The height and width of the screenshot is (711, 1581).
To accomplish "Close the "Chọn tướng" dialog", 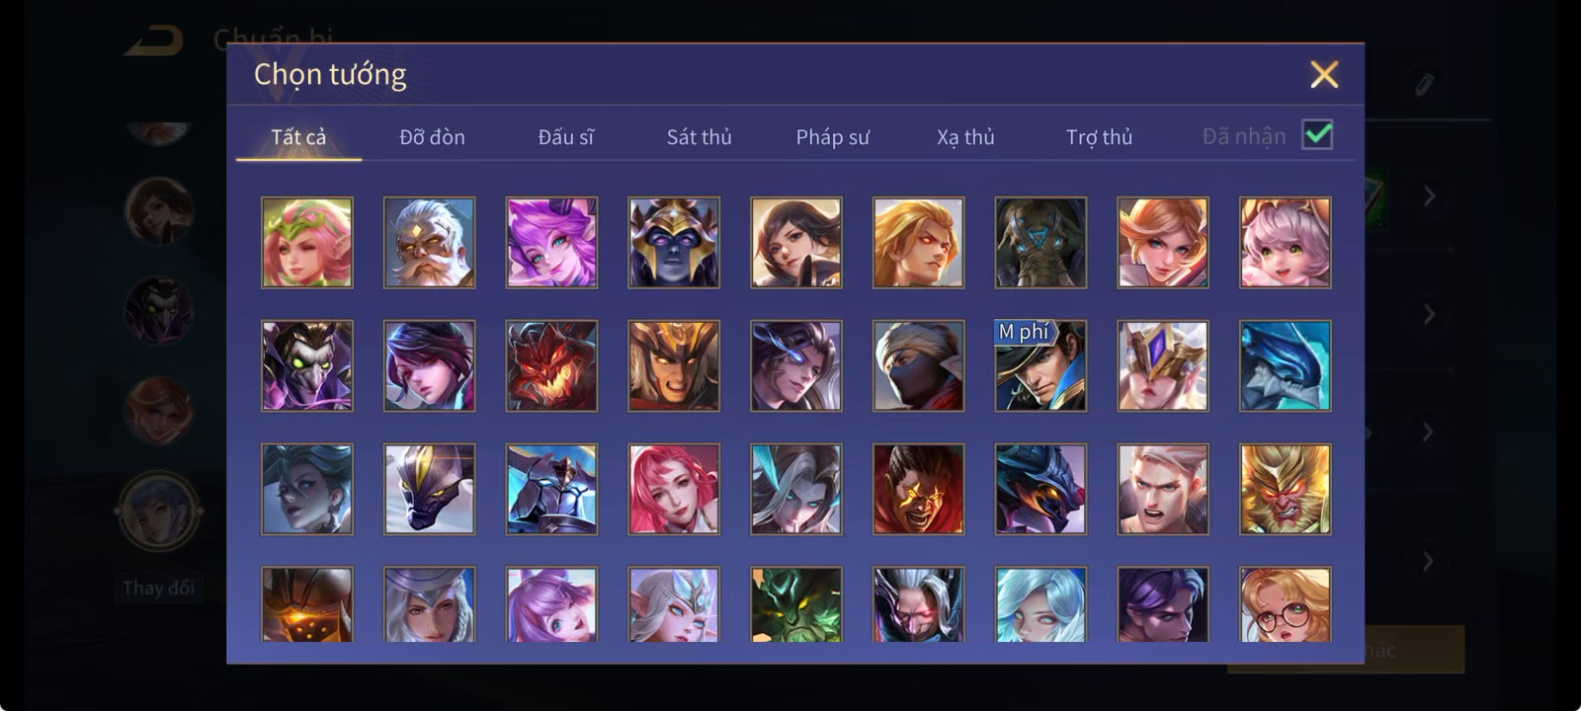I will (x=1324, y=74).
